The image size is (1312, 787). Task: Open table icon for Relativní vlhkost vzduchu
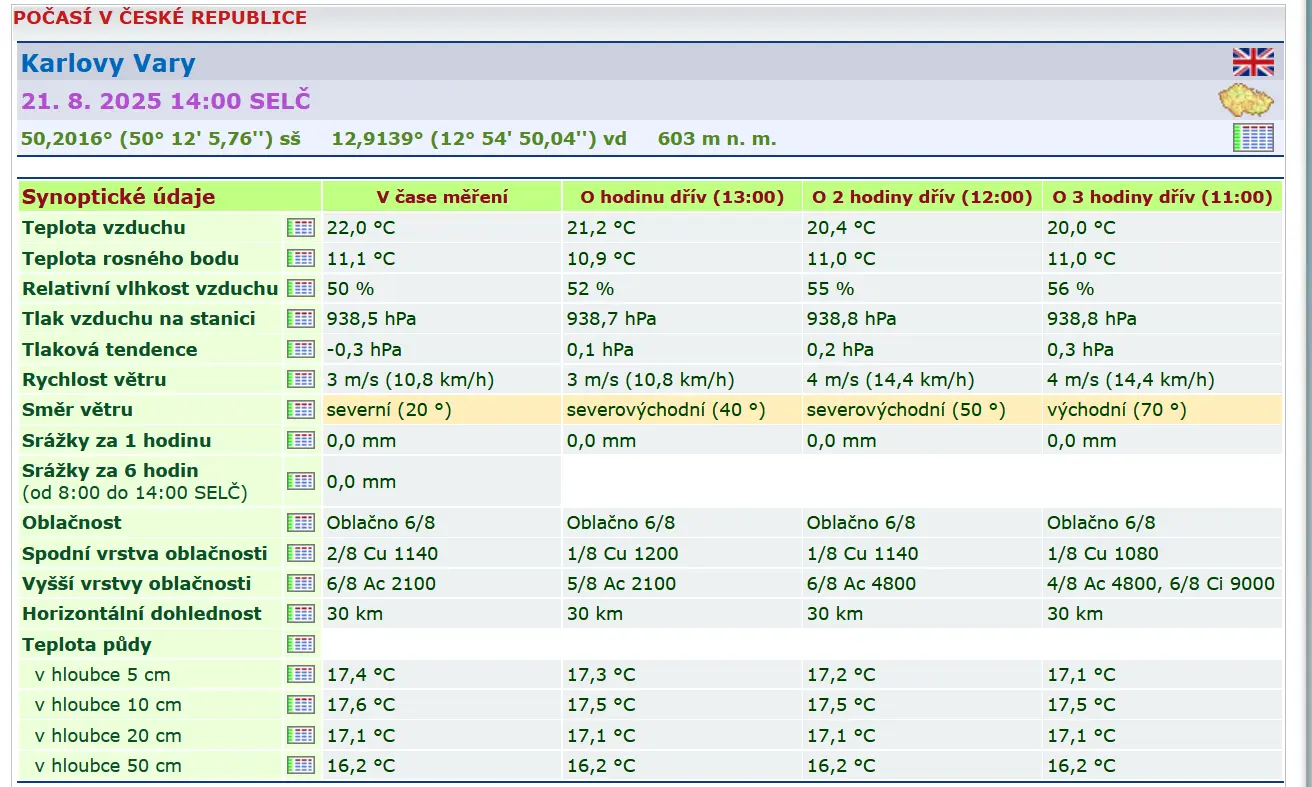click(300, 288)
